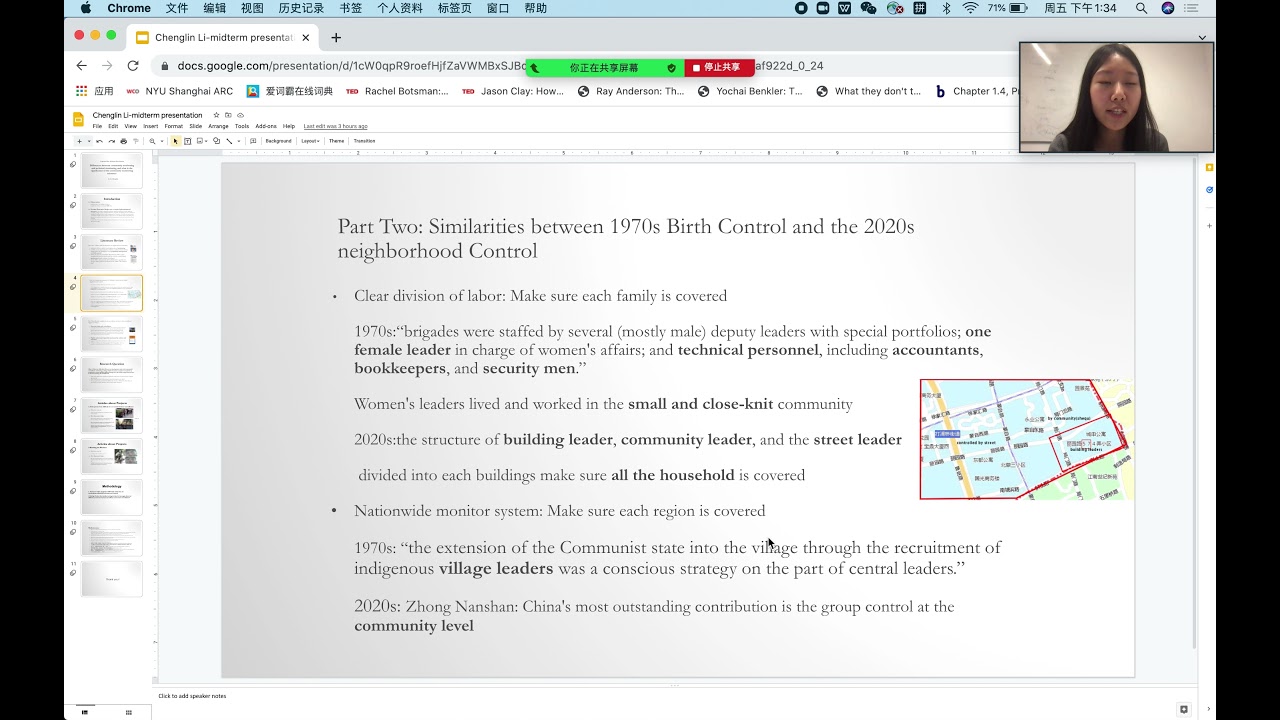Click the Background button

278,141
